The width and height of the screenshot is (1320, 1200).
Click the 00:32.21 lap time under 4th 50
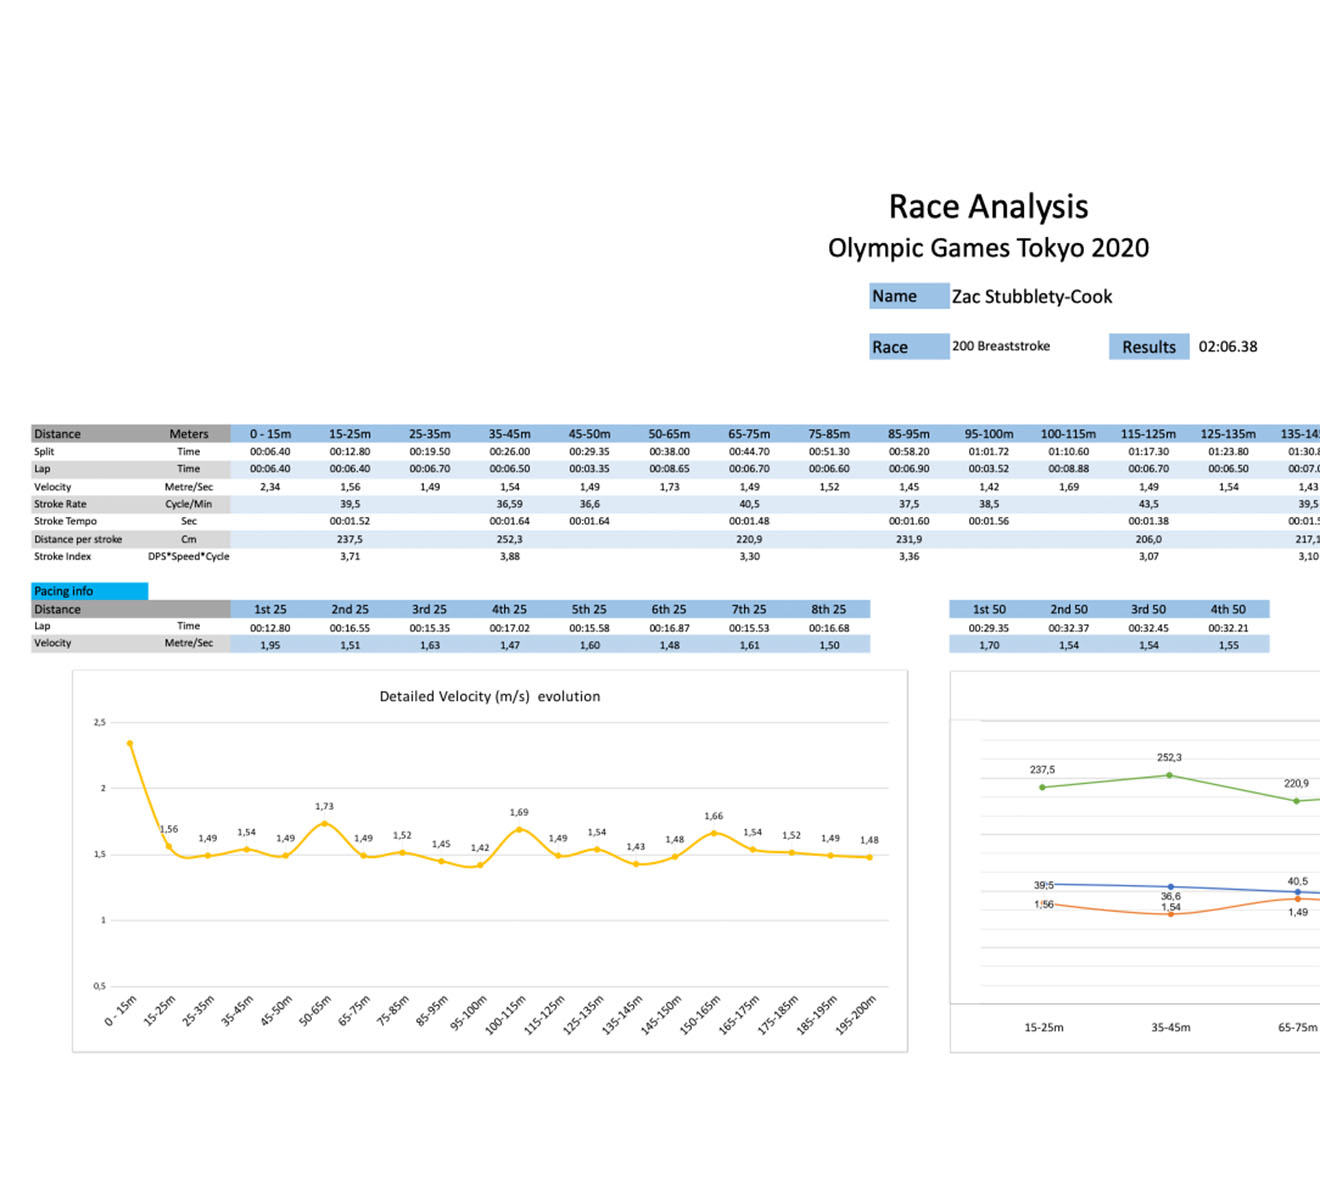[x=1228, y=628]
